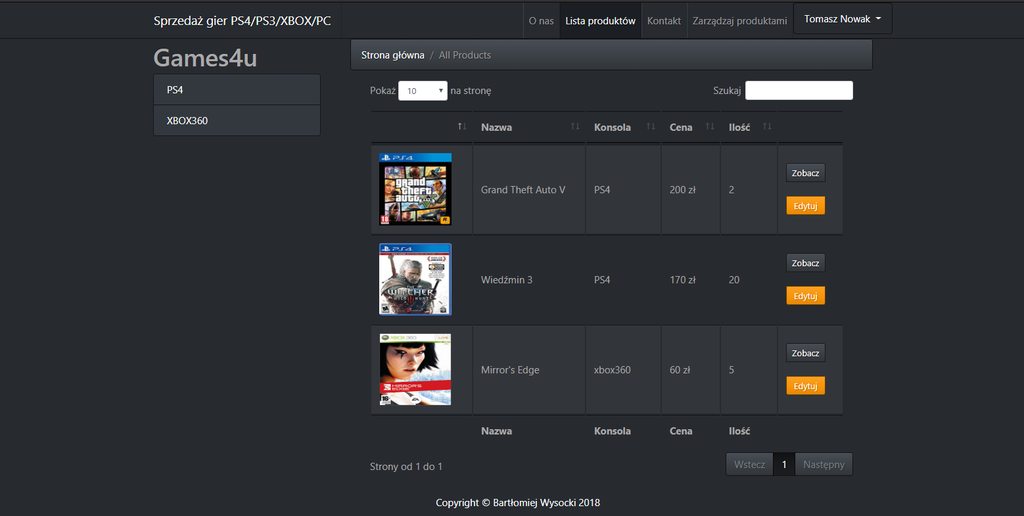
Task: Click Zobacz for Wiedźmin 3
Action: 805,263
